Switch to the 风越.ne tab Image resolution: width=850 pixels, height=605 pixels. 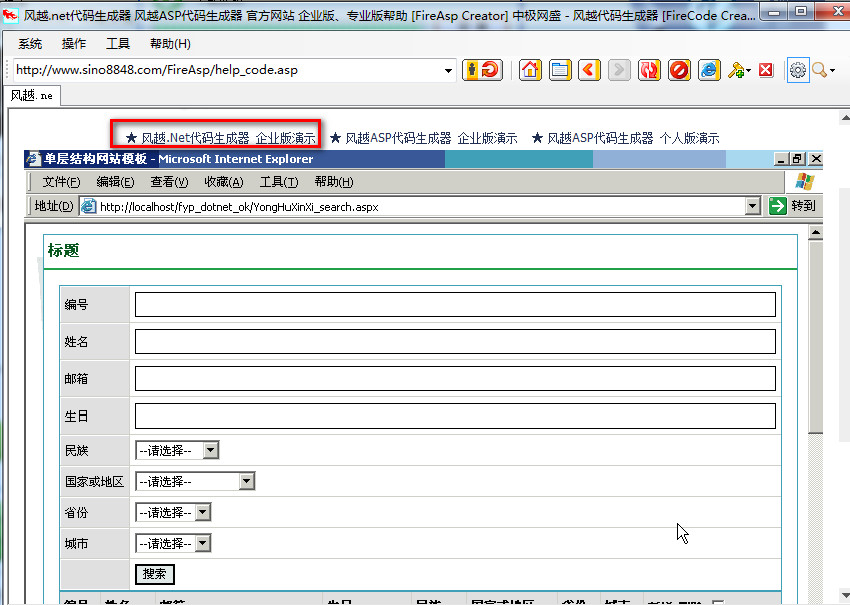pyautogui.click(x=31, y=95)
